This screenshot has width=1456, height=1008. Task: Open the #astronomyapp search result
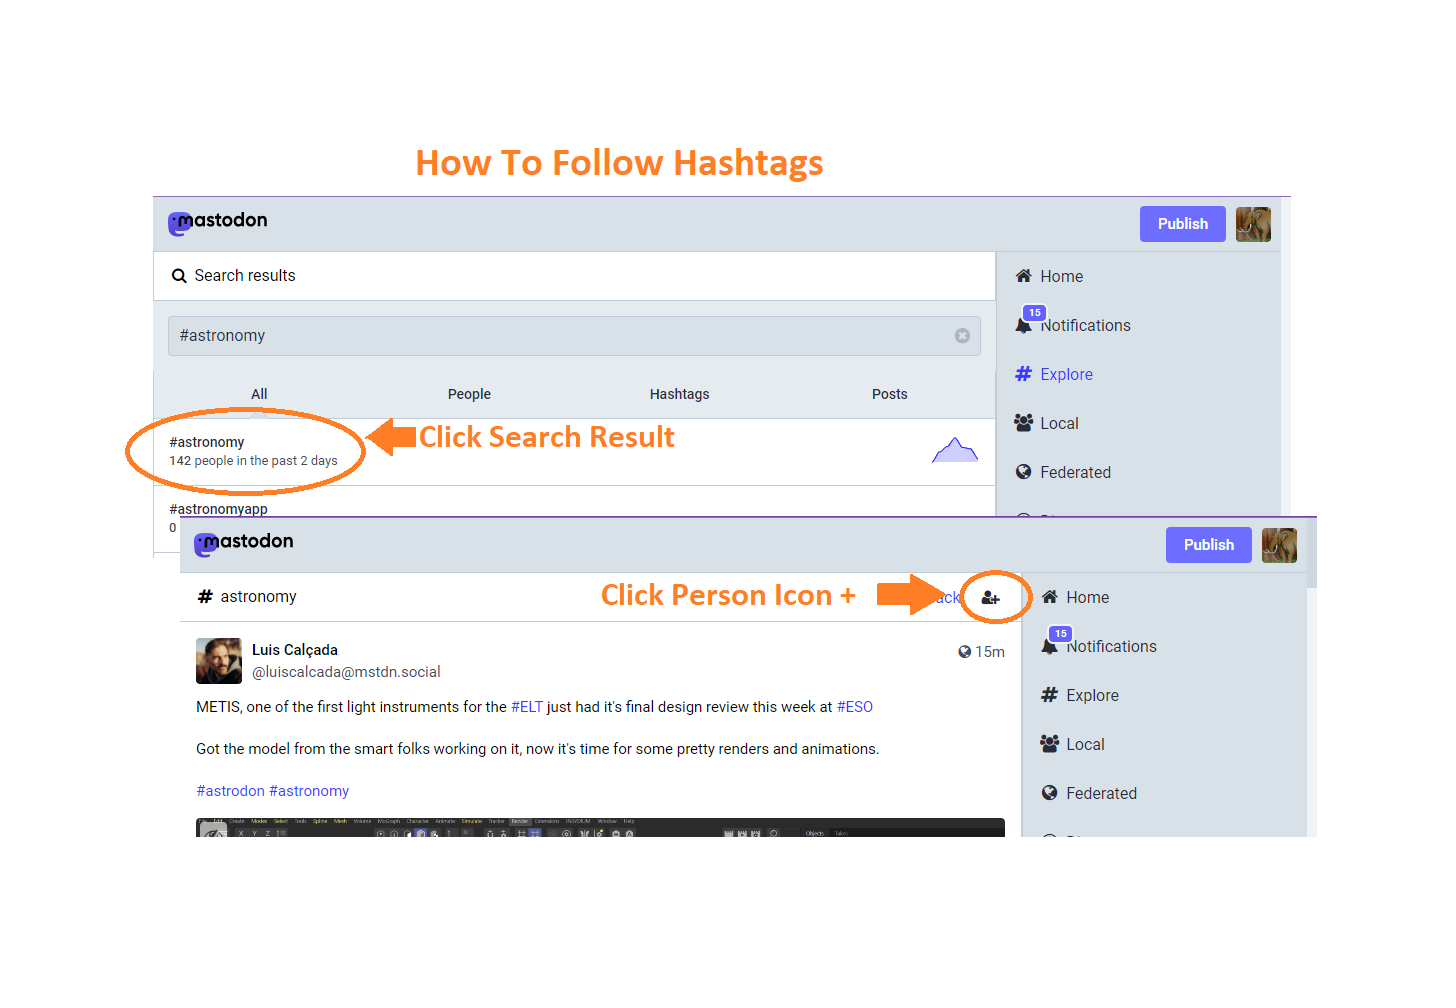coord(218,509)
